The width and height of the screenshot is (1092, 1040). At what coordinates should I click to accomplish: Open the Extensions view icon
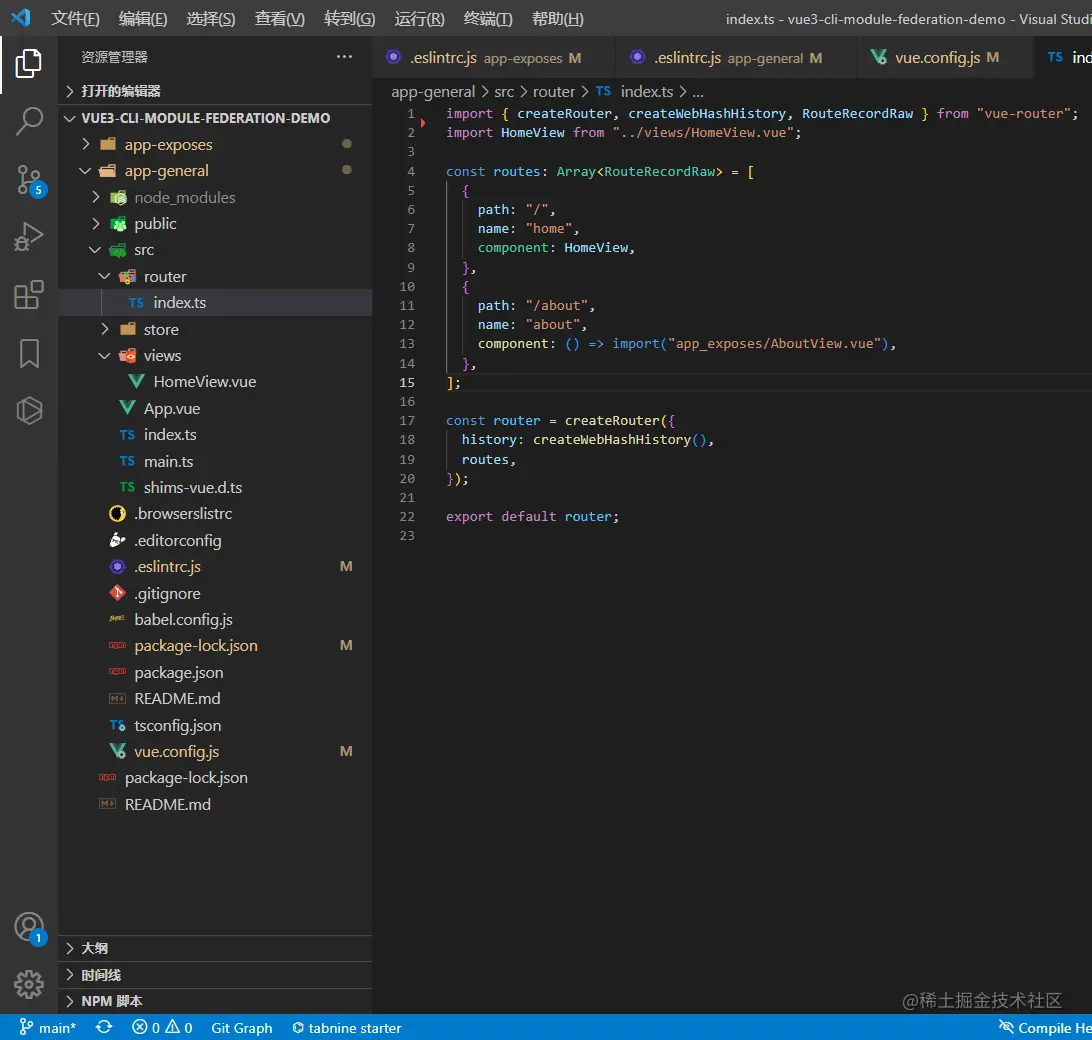[x=29, y=295]
